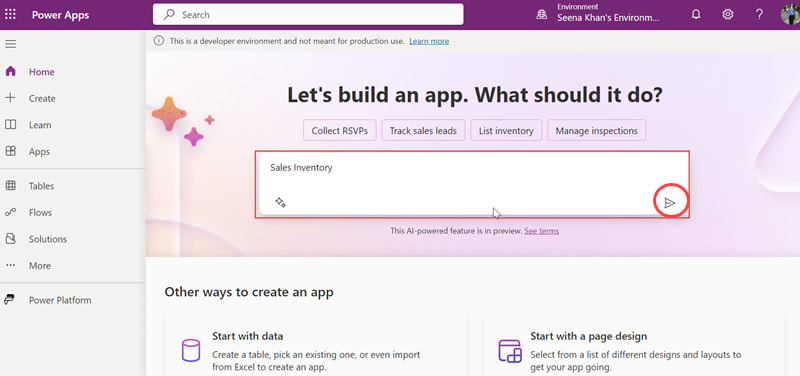Click the Apps grid icon
Image resolution: width=800 pixels, height=376 pixels.
pyautogui.click(x=10, y=151)
